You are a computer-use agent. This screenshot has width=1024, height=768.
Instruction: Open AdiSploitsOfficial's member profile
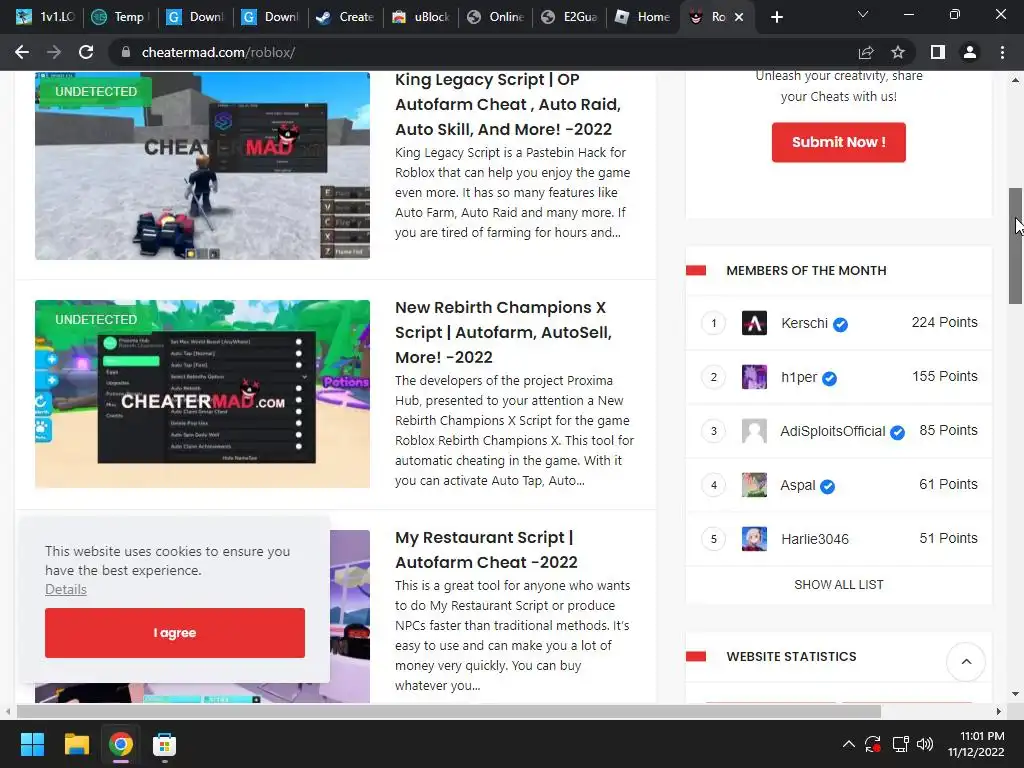point(833,432)
